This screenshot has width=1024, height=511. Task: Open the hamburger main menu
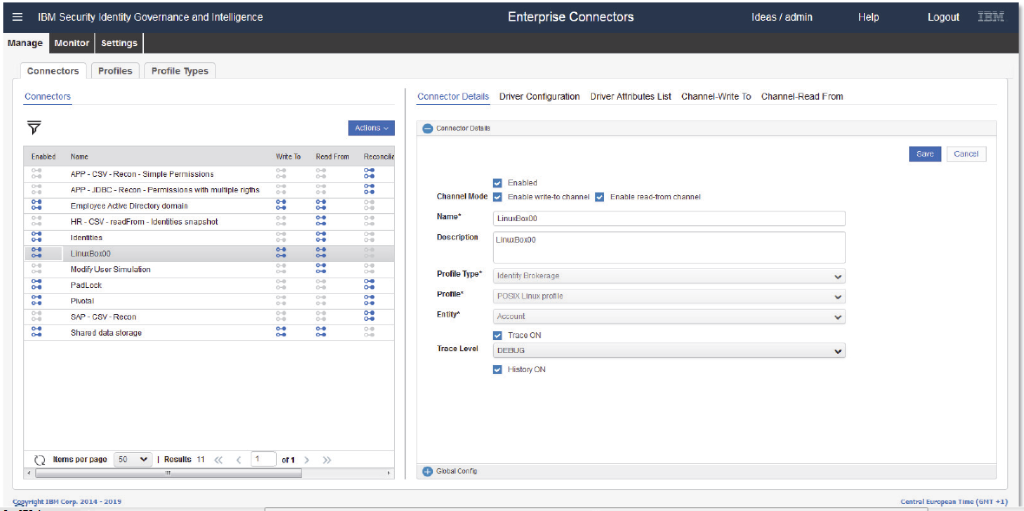coord(18,17)
